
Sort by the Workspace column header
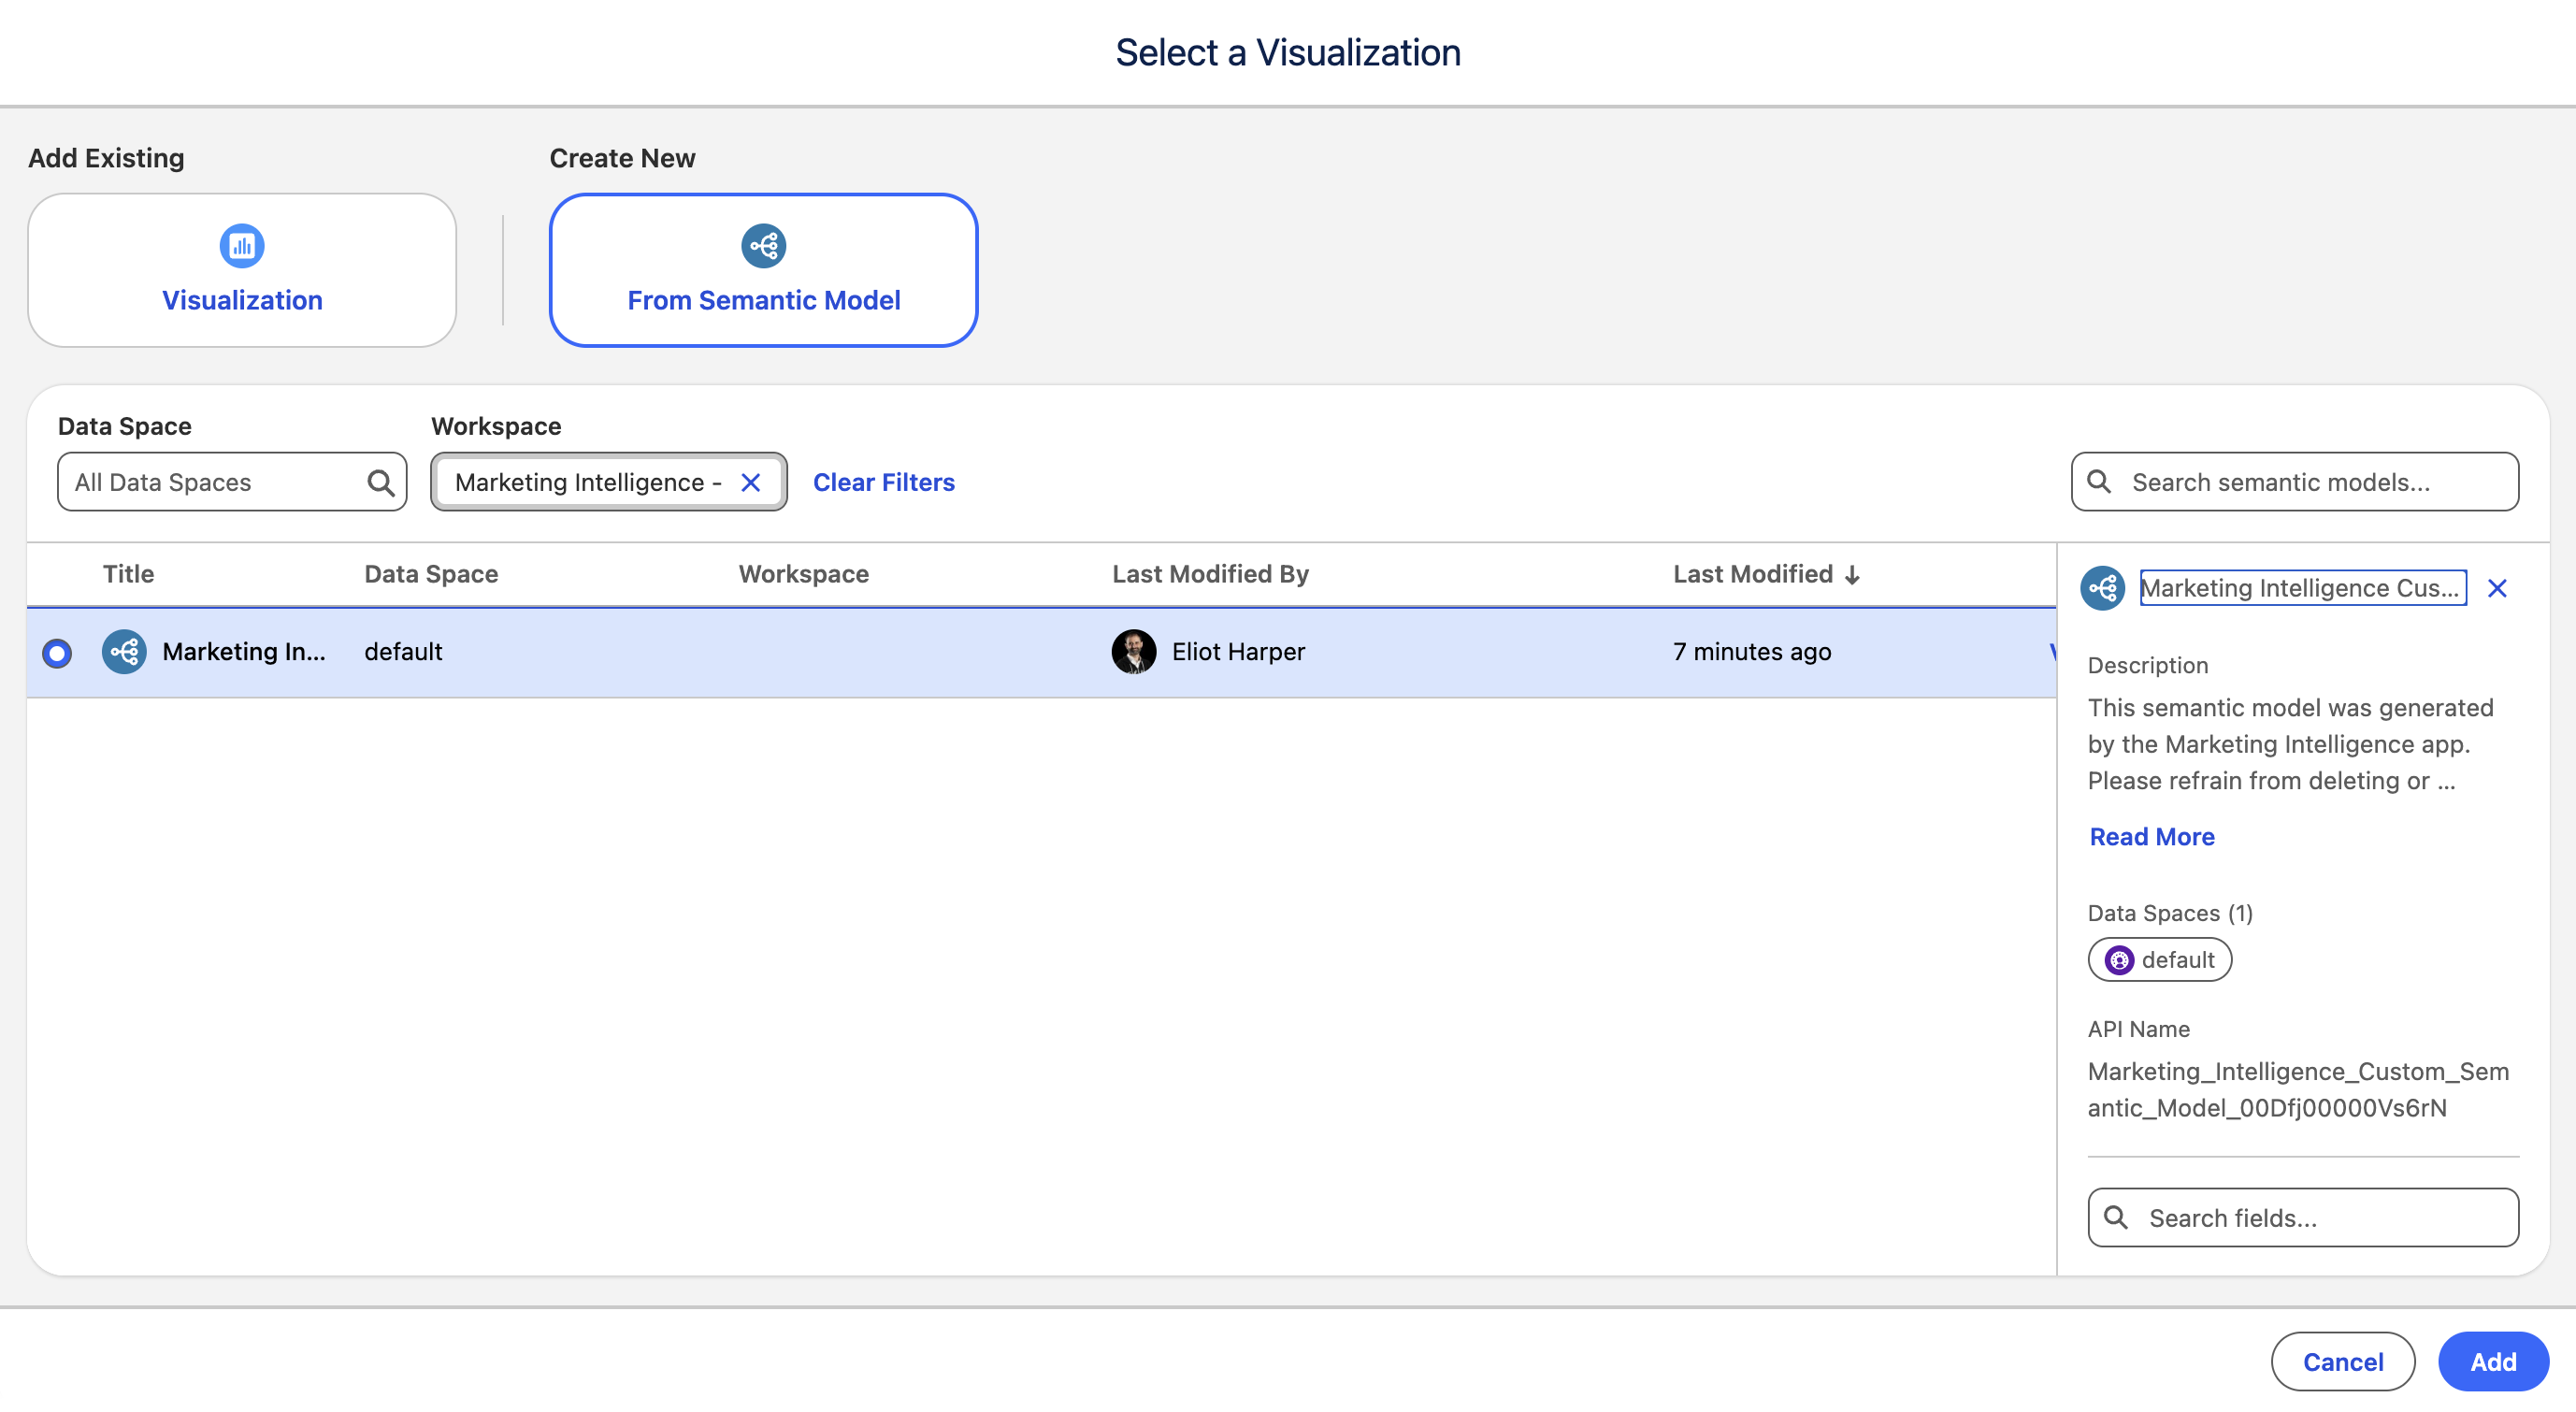coord(804,574)
